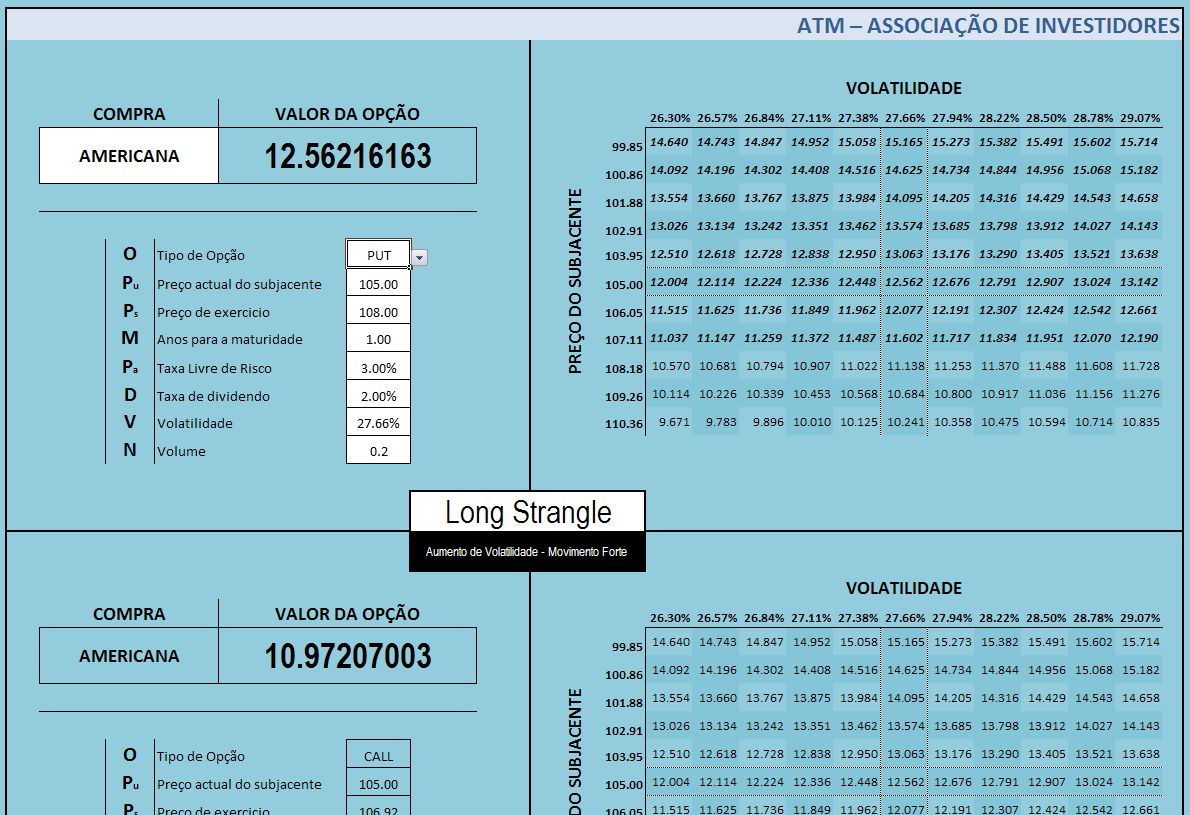Open the Tipo de Opção dropdown arrow
The image size is (1190, 815).
[419, 257]
